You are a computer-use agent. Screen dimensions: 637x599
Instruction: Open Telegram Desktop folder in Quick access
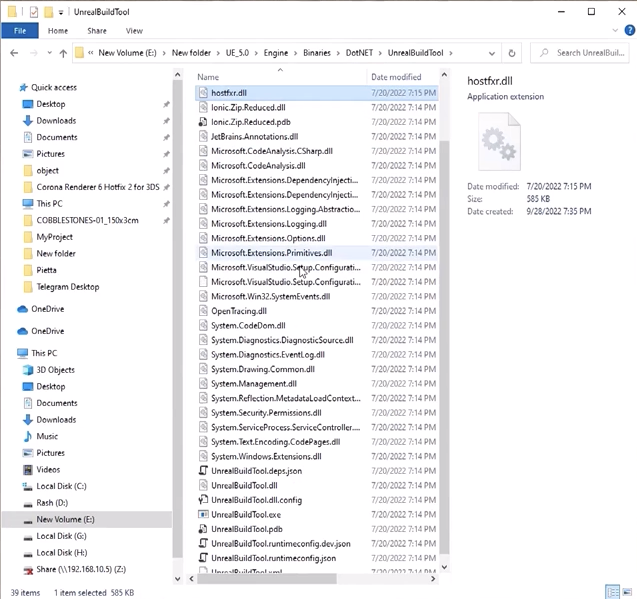(68, 287)
